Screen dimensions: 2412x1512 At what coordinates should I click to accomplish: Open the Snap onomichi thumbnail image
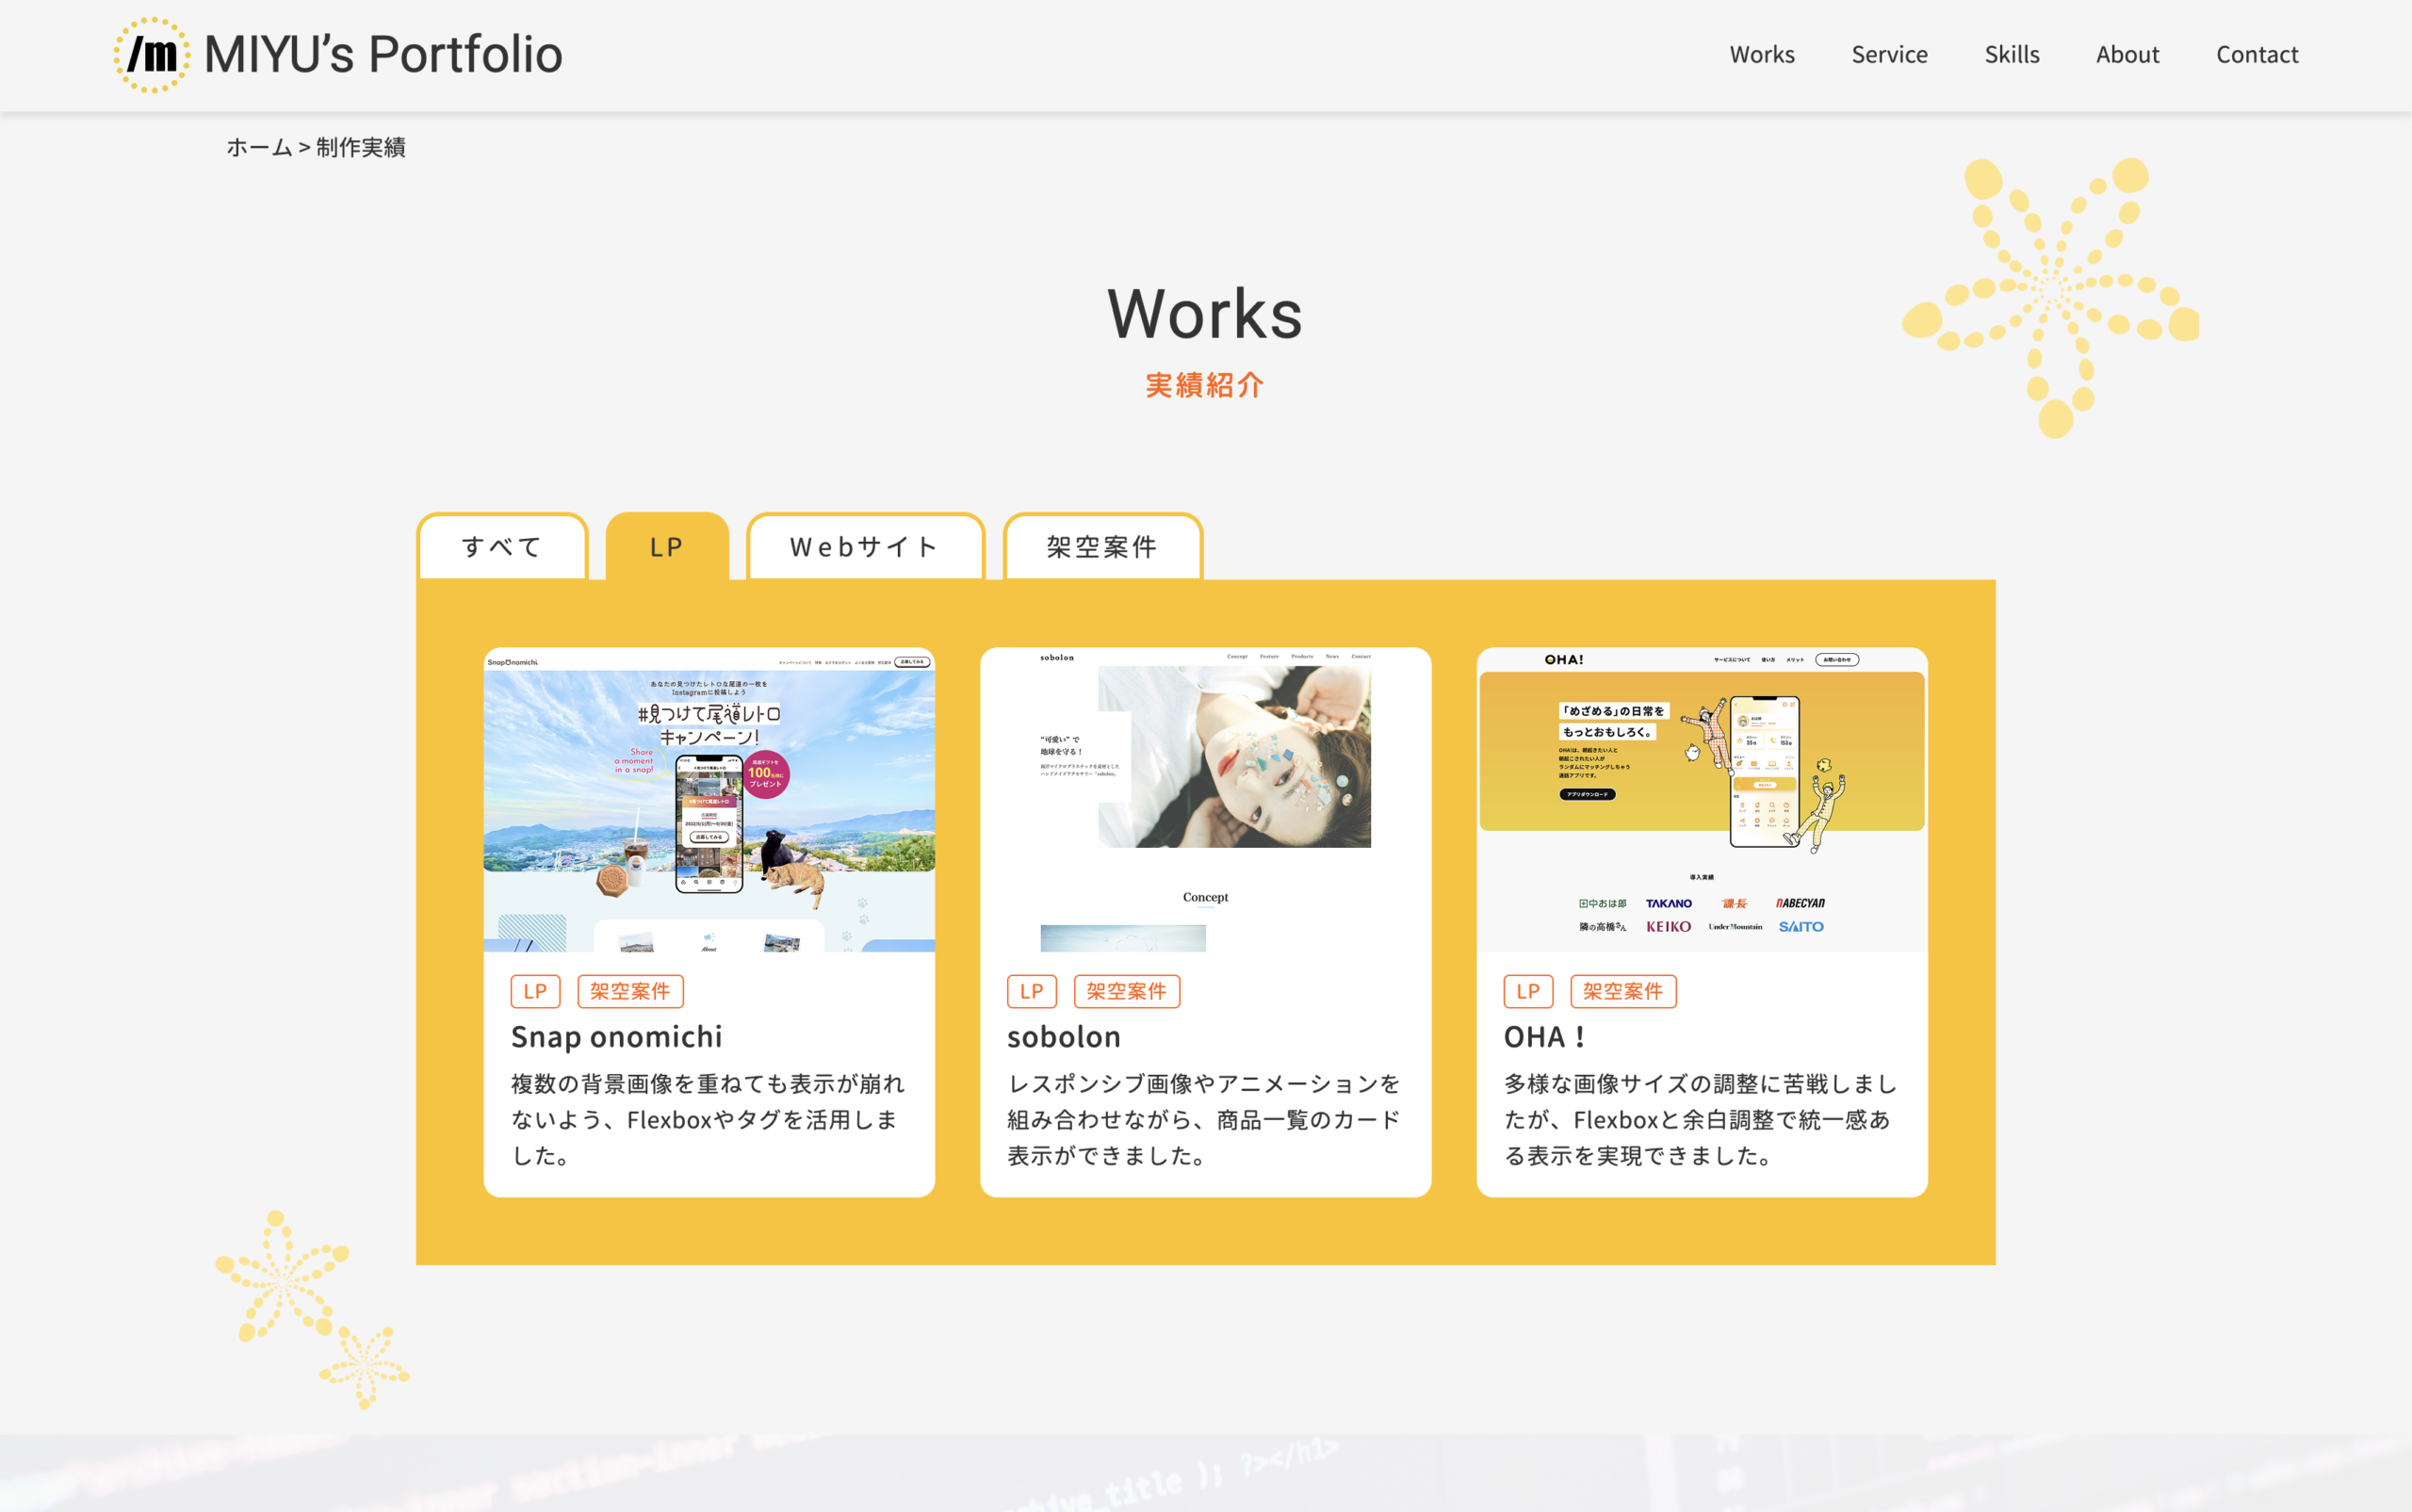tap(709, 800)
